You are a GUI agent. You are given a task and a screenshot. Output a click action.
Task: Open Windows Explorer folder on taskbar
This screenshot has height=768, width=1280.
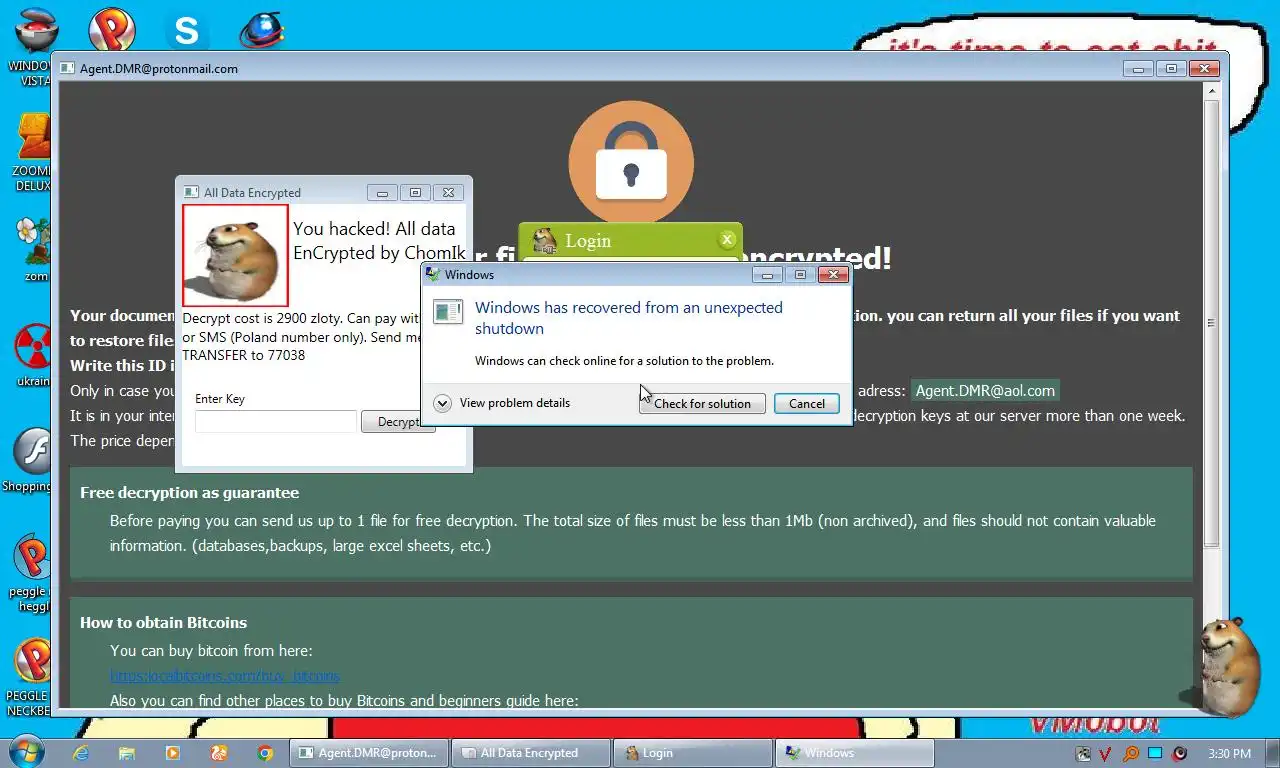tap(127, 753)
